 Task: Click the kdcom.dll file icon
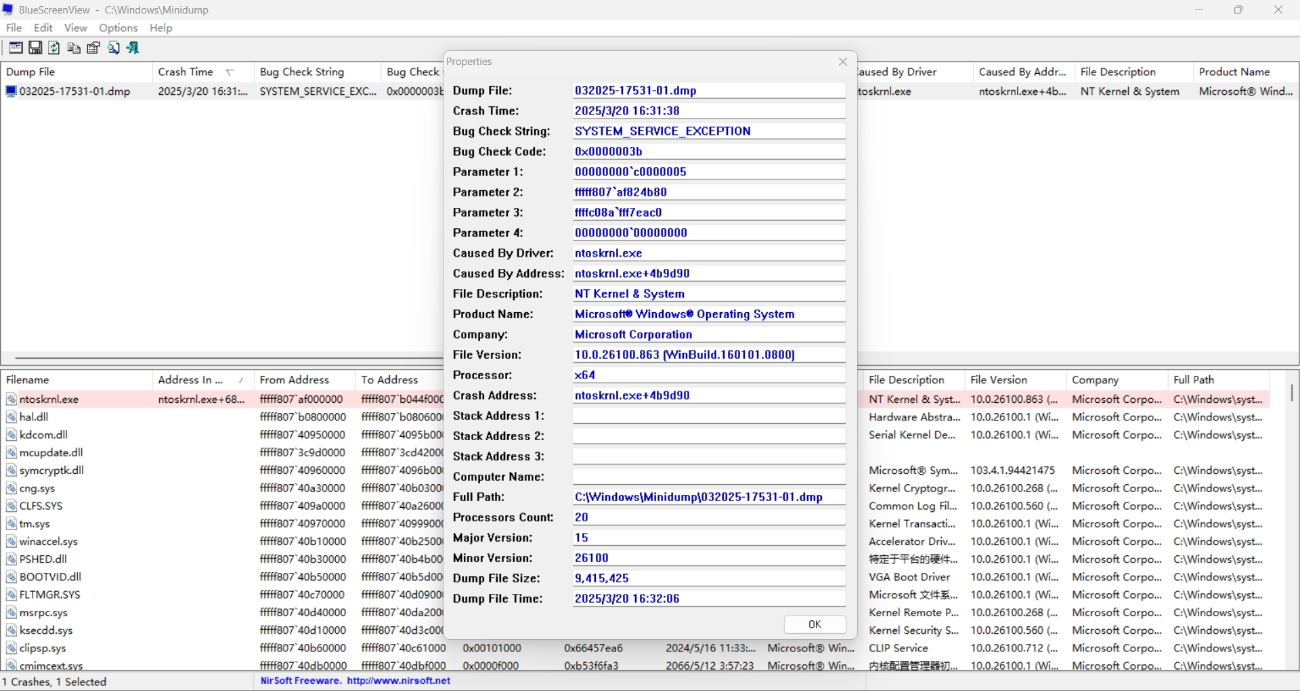11,435
